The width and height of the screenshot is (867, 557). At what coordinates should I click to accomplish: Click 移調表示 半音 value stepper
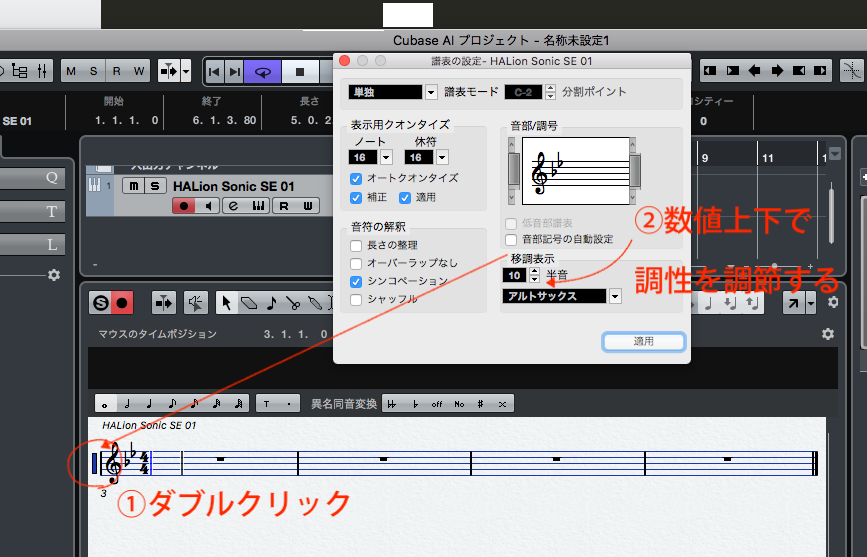coord(534,275)
